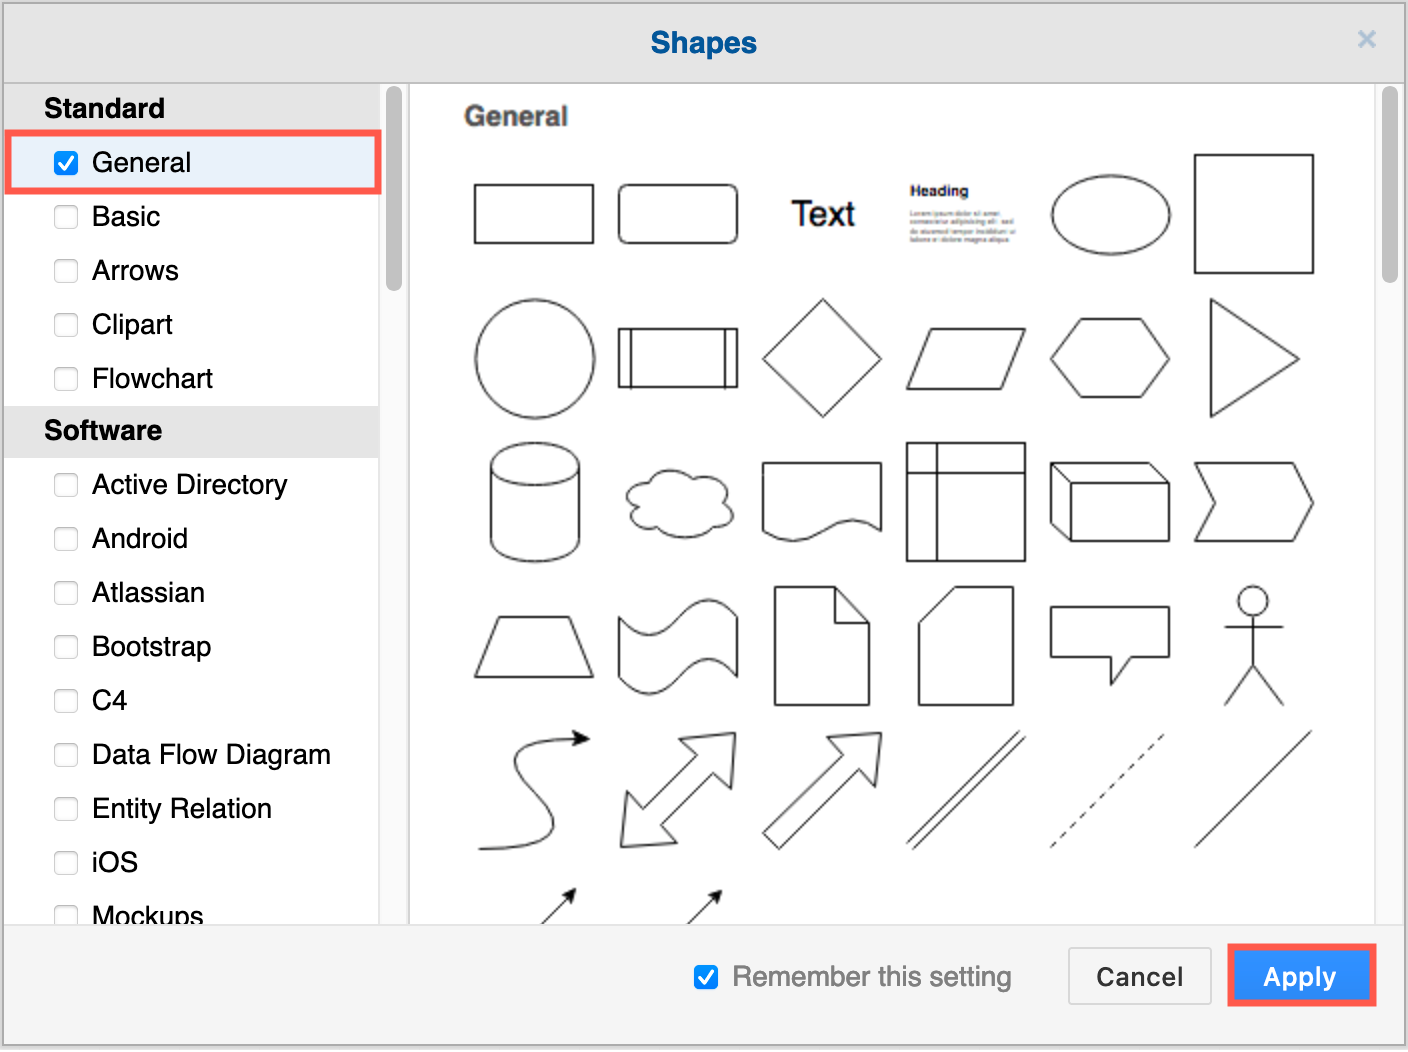
Task: Select the Text shape
Action: 823,214
